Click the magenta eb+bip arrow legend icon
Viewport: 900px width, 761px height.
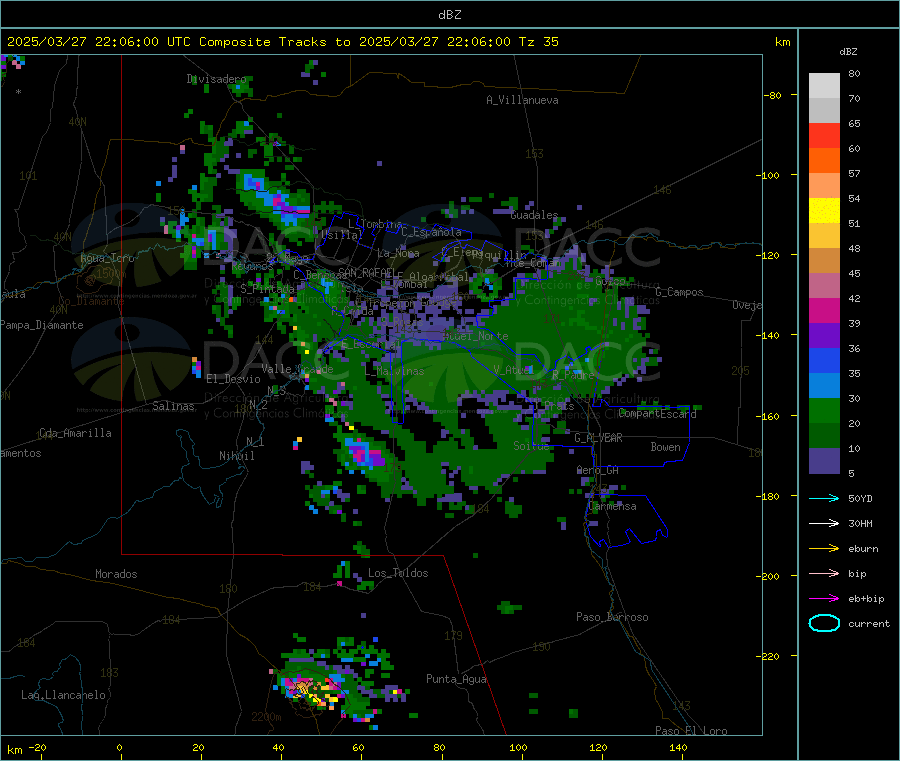click(824, 599)
